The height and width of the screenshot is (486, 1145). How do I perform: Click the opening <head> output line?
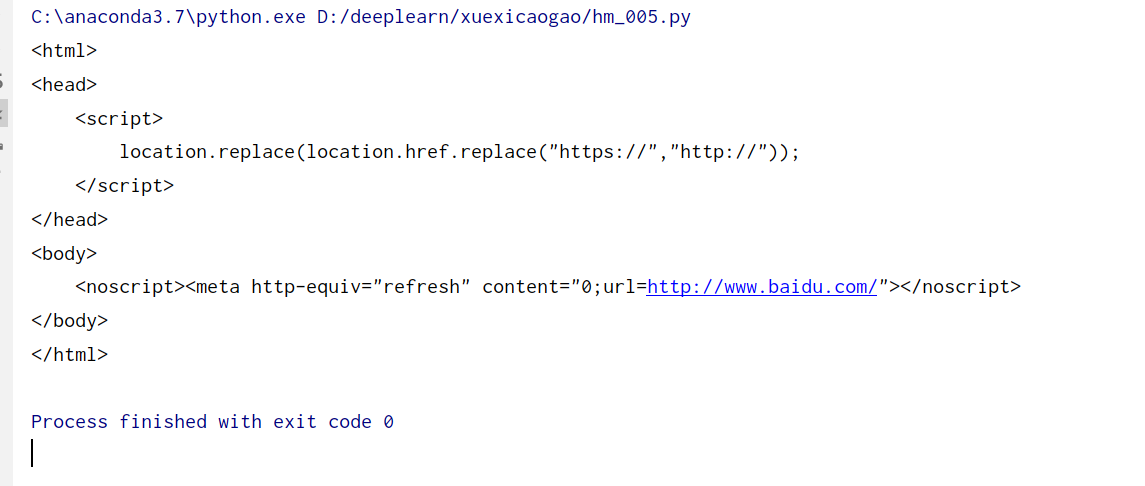click(64, 85)
